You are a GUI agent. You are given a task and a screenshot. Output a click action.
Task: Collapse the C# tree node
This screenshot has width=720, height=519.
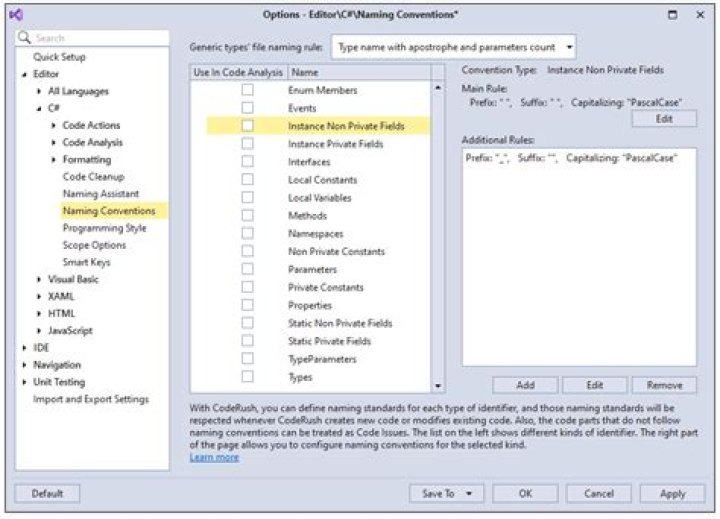coord(40,108)
